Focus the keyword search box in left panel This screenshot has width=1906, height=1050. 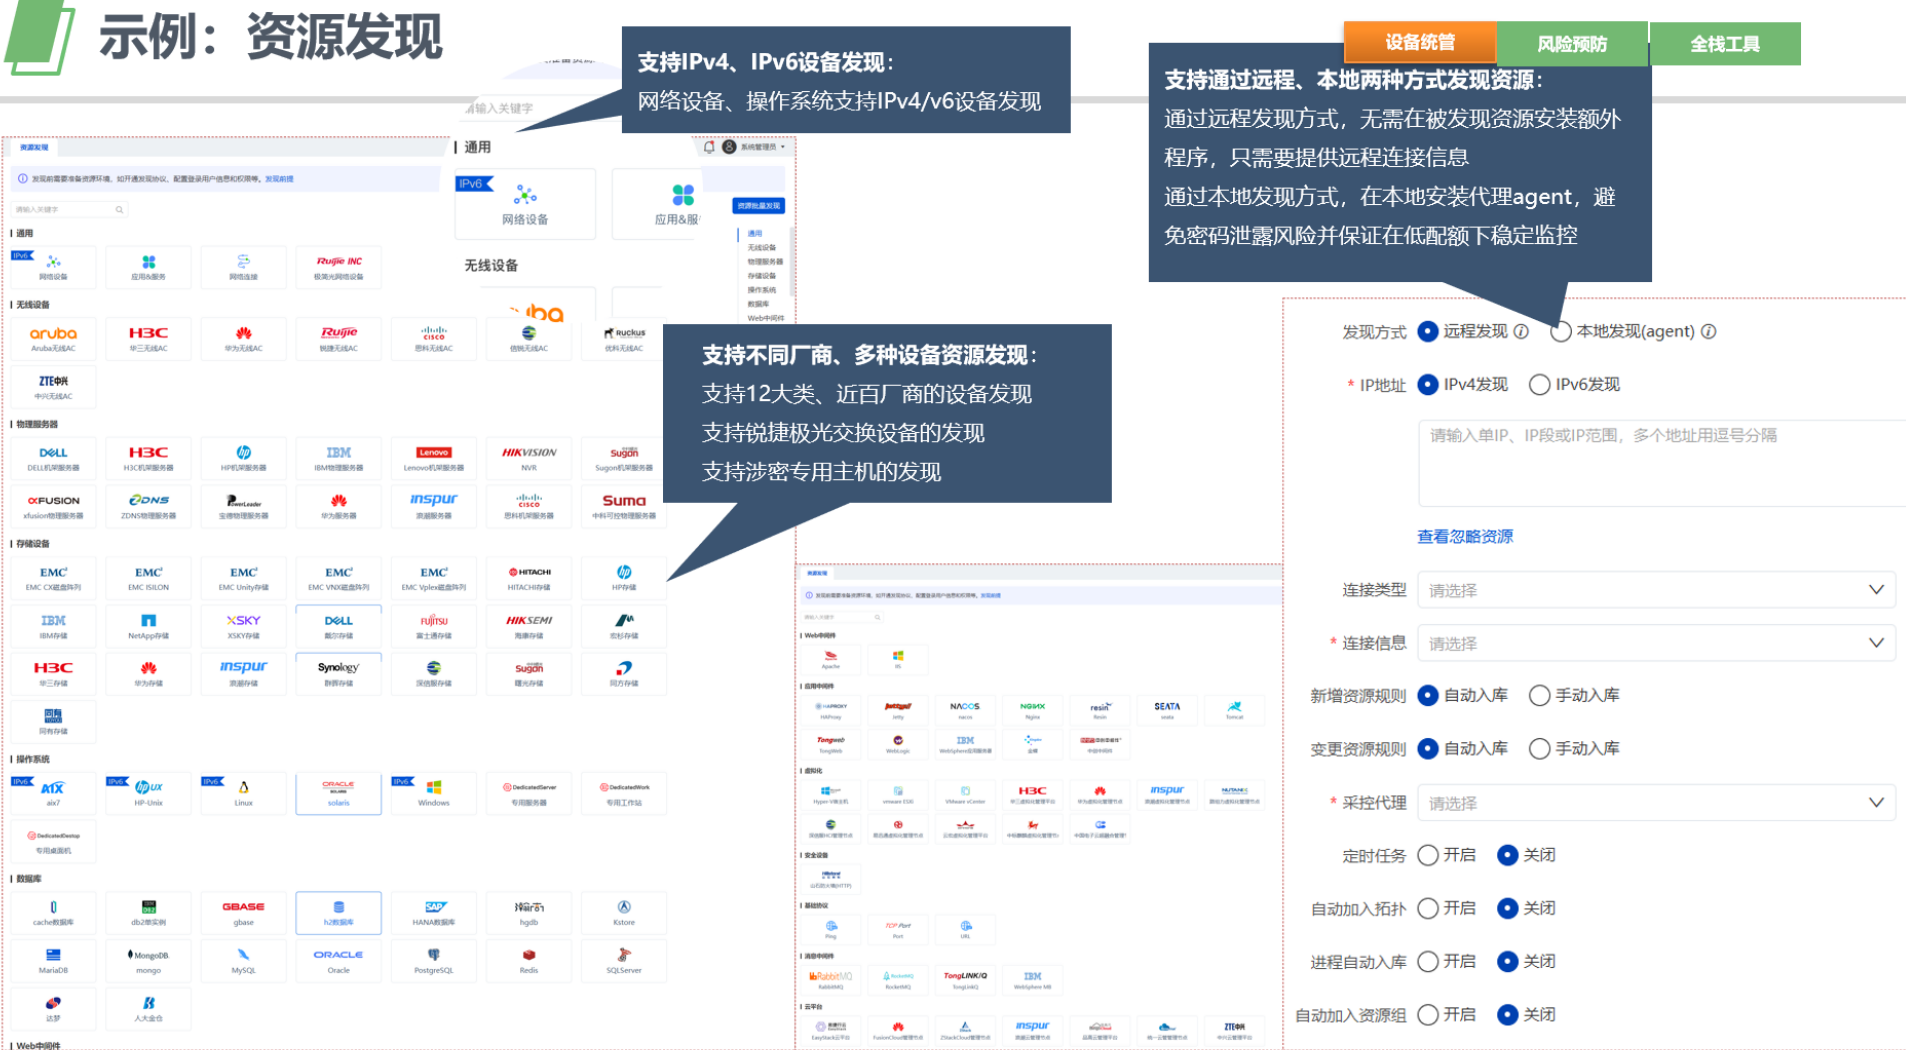coord(69,210)
